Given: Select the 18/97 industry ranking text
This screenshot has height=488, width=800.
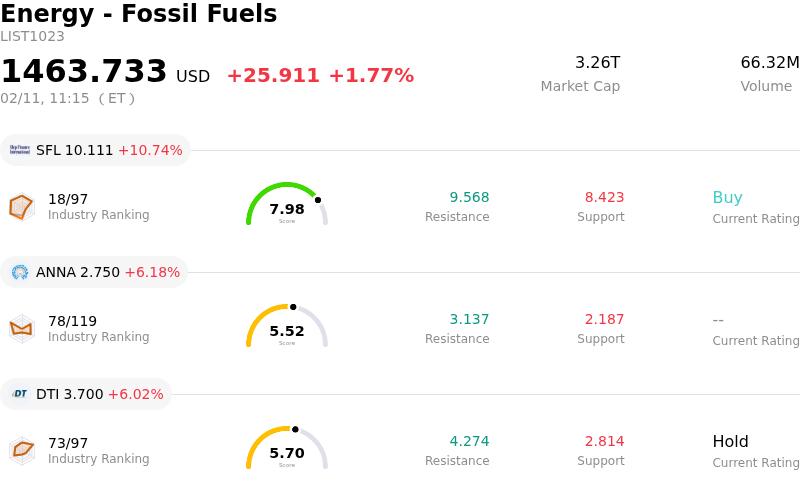Looking at the screenshot, I should pos(68,200).
